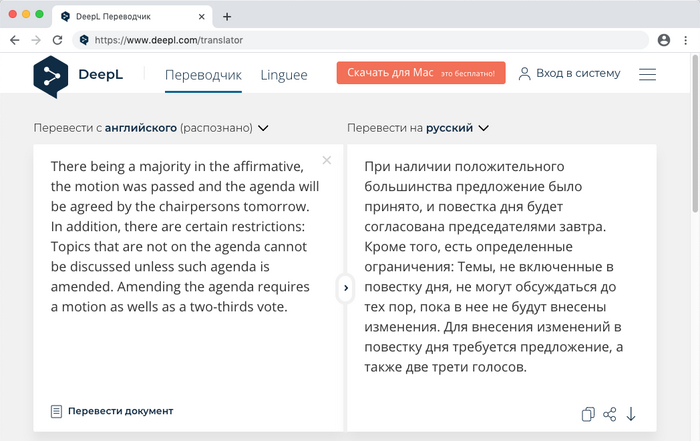The height and width of the screenshot is (441, 700).
Task: Open a new browser tab
Action: click(227, 16)
